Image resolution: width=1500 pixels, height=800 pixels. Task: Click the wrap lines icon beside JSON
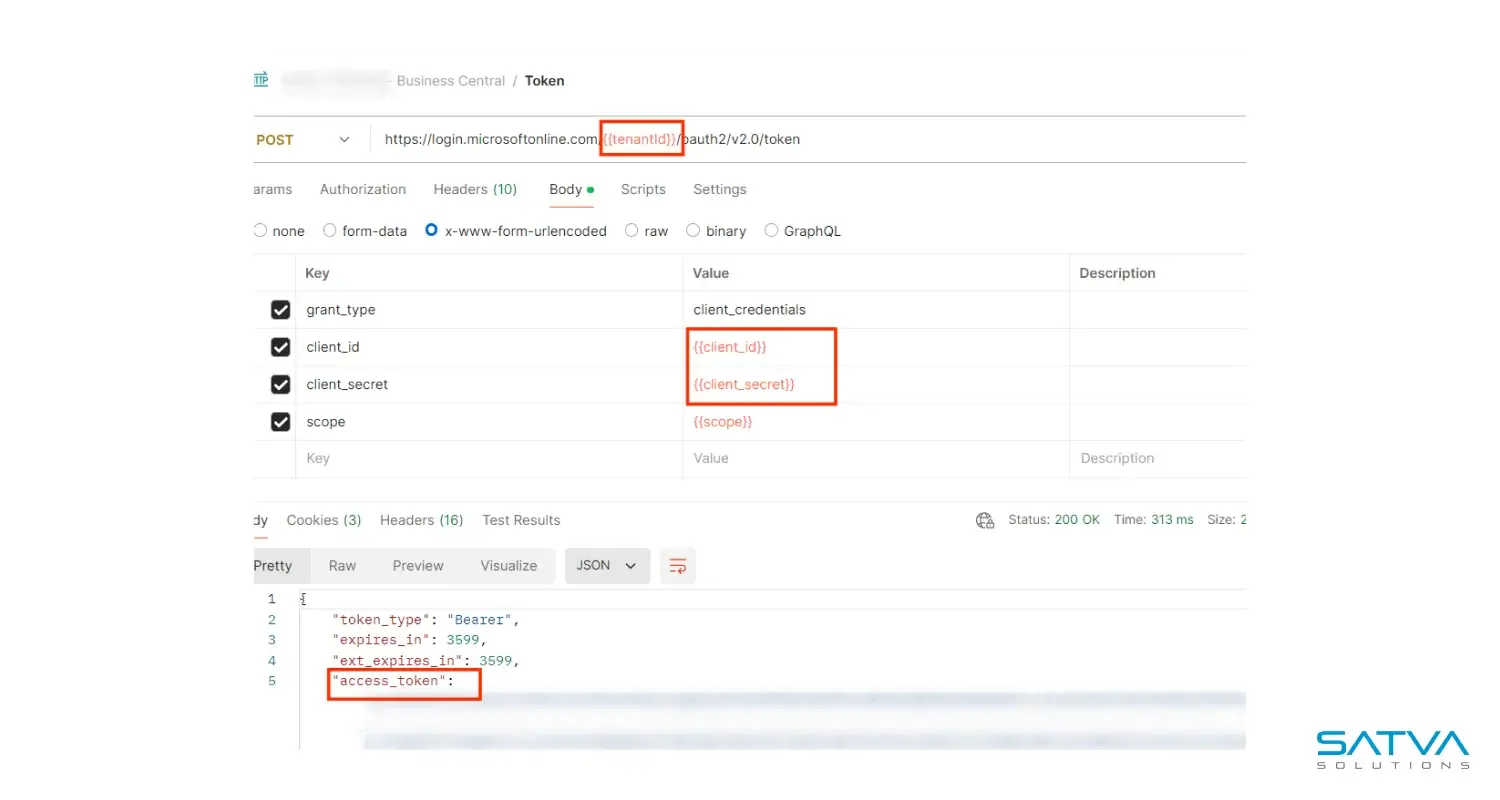[x=678, y=566]
